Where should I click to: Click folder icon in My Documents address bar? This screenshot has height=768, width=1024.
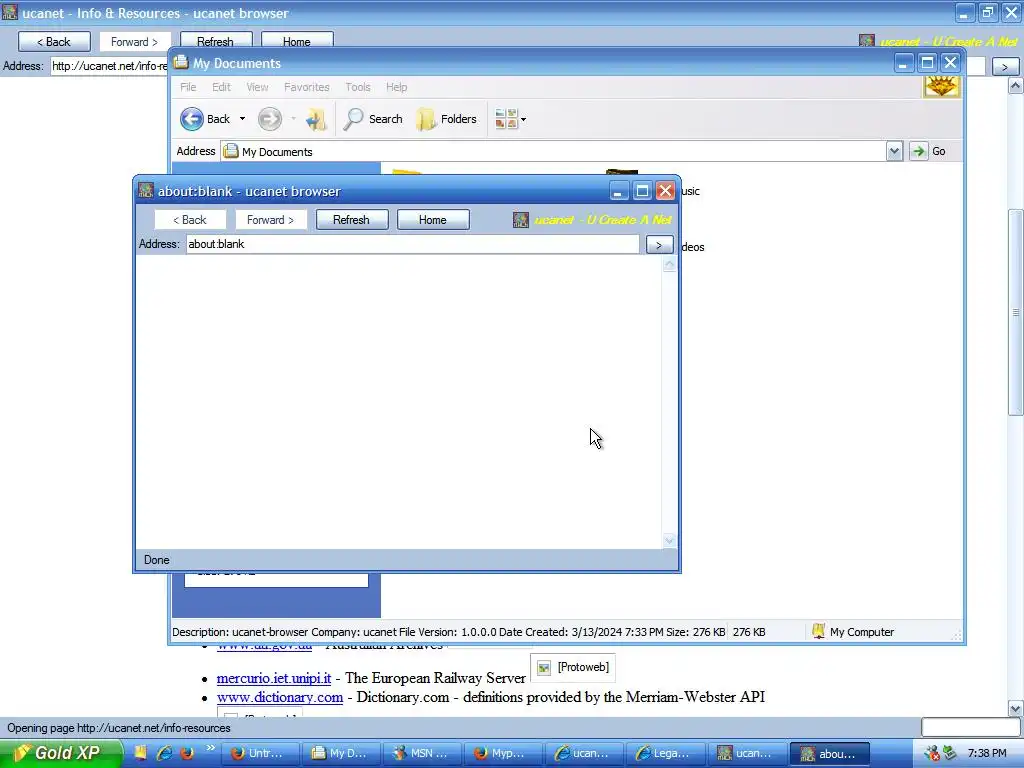231,152
